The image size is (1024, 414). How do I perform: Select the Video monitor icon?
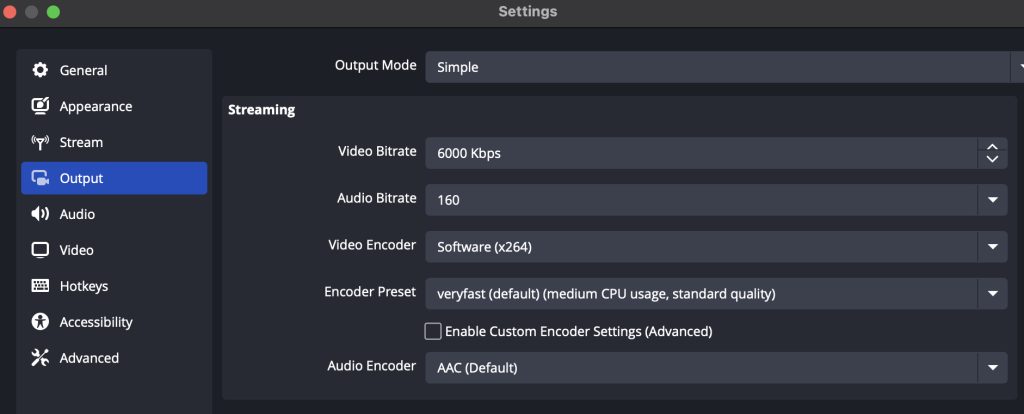click(40, 250)
